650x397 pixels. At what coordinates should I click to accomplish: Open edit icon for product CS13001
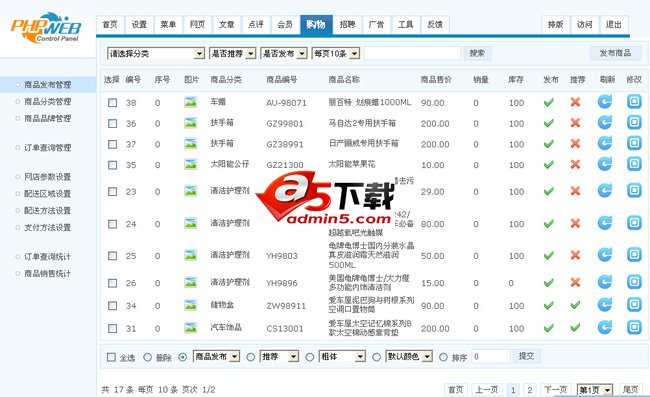coord(634,327)
